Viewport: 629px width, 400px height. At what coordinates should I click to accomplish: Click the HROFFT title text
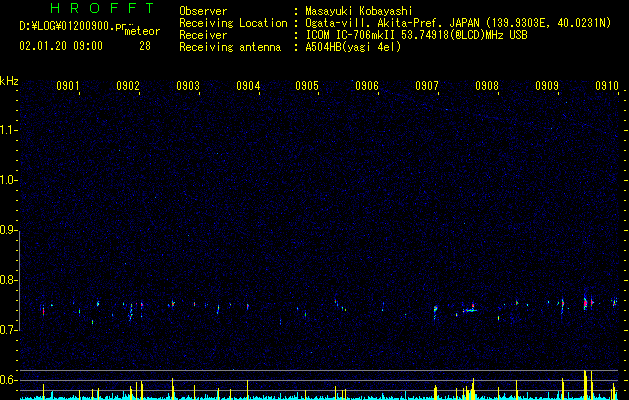[x=102, y=8]
